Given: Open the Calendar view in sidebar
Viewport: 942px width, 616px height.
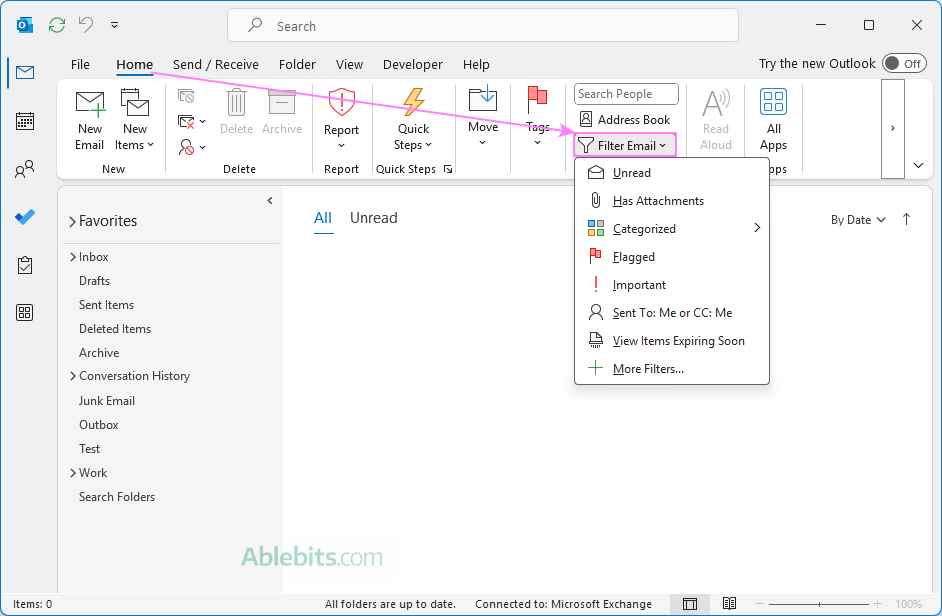Looking at the screenshot, I should coord(25,121).
